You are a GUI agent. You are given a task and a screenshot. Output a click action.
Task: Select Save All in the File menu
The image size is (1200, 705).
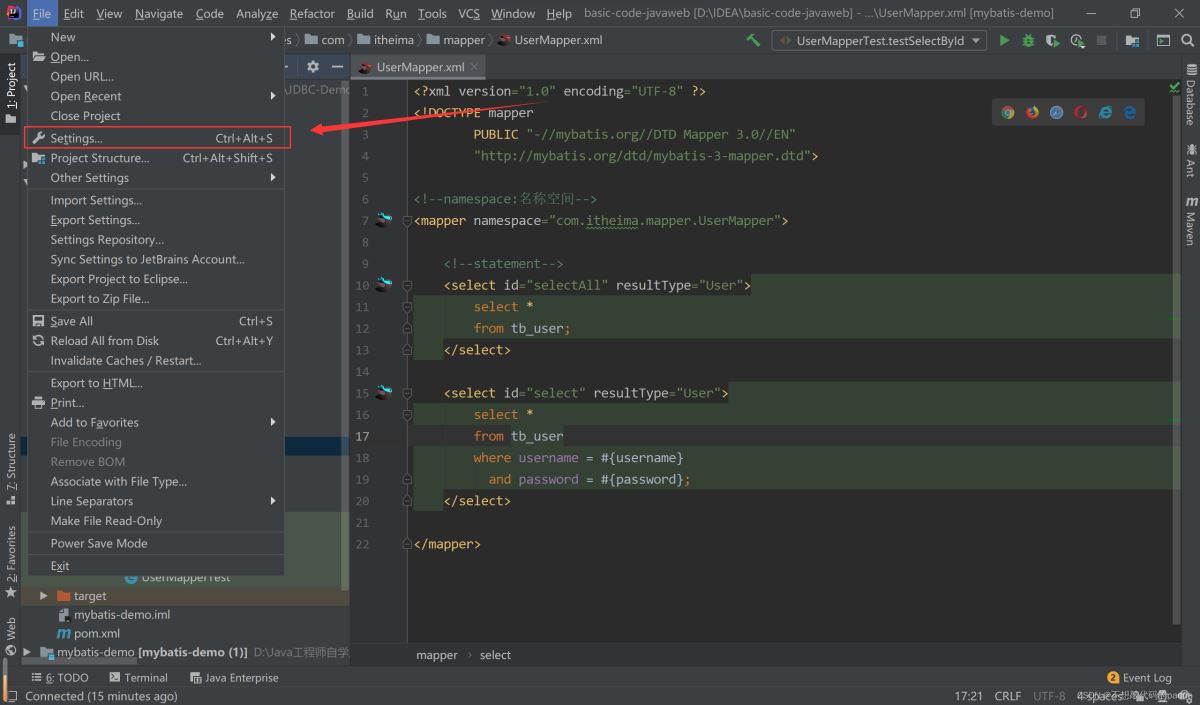tap(155, 321)
